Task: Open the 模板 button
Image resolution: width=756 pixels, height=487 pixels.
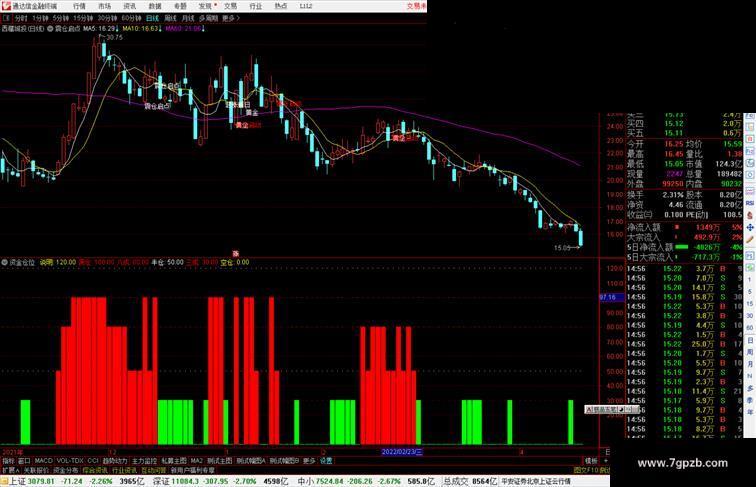Action: tap(591, 461)
